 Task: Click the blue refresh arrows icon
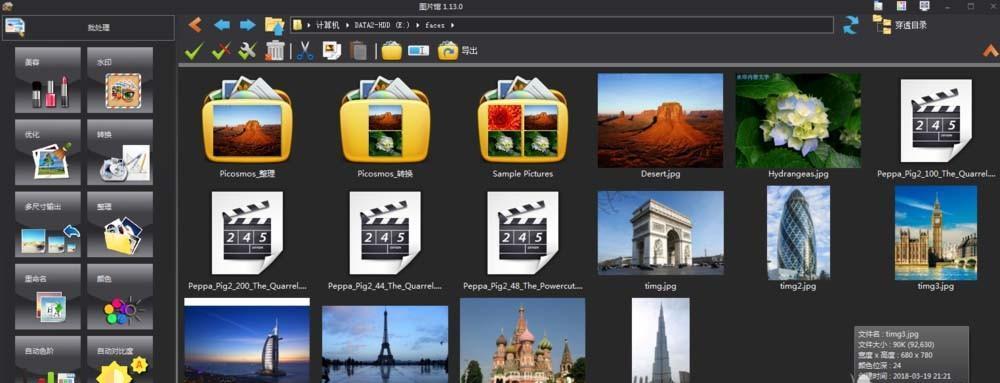click(x=851, y=25)
